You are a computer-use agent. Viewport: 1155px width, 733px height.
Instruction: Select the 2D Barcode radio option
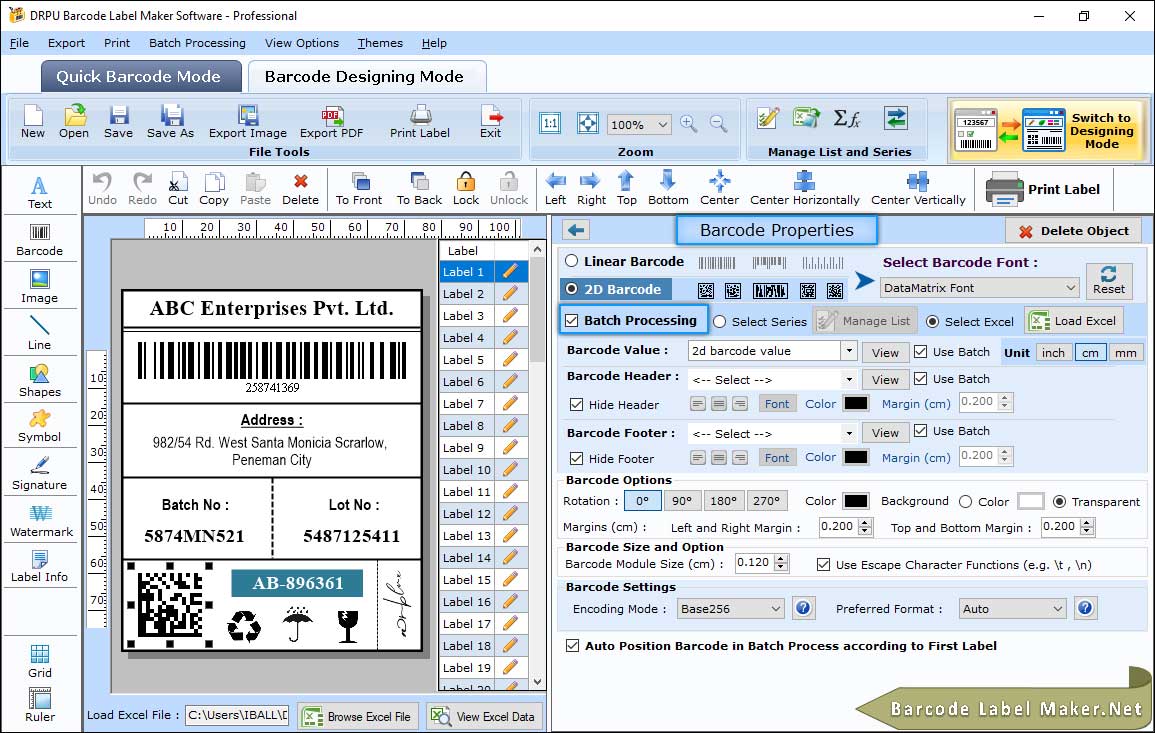point(572,289)
